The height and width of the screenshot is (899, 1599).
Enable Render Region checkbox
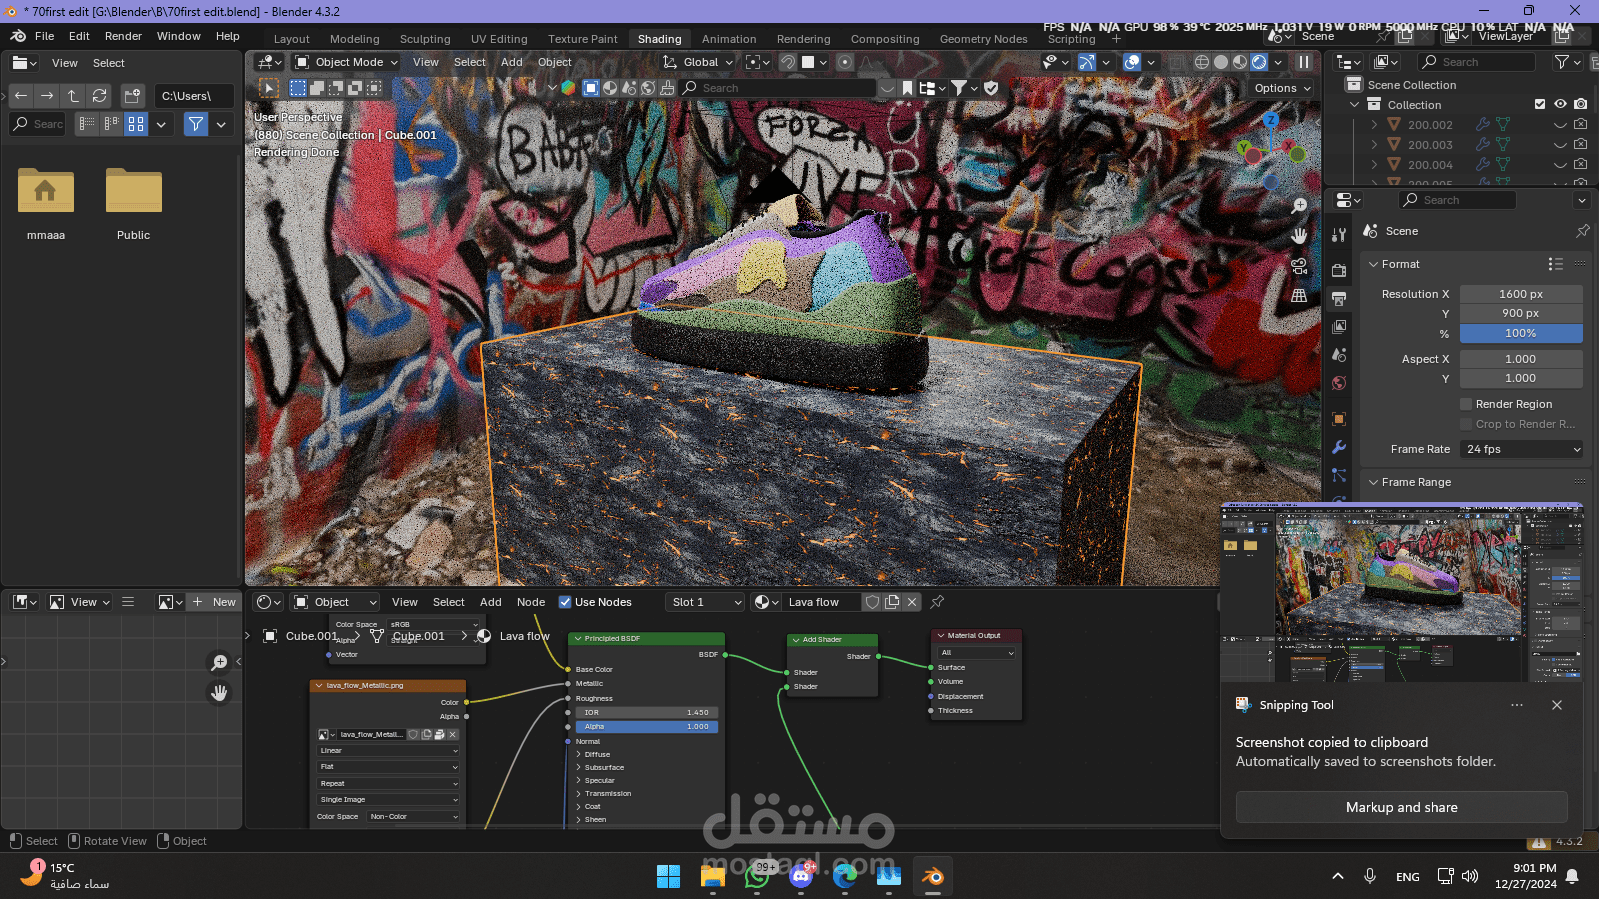coord(1466,404)
